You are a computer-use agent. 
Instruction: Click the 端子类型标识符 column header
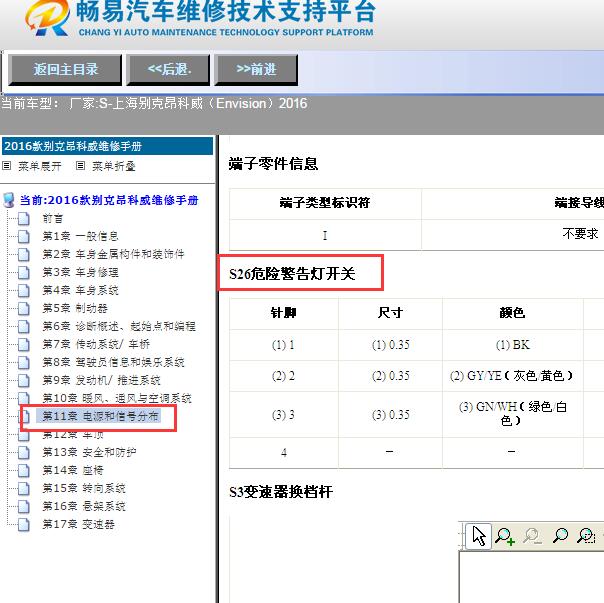tap(325, 203)
